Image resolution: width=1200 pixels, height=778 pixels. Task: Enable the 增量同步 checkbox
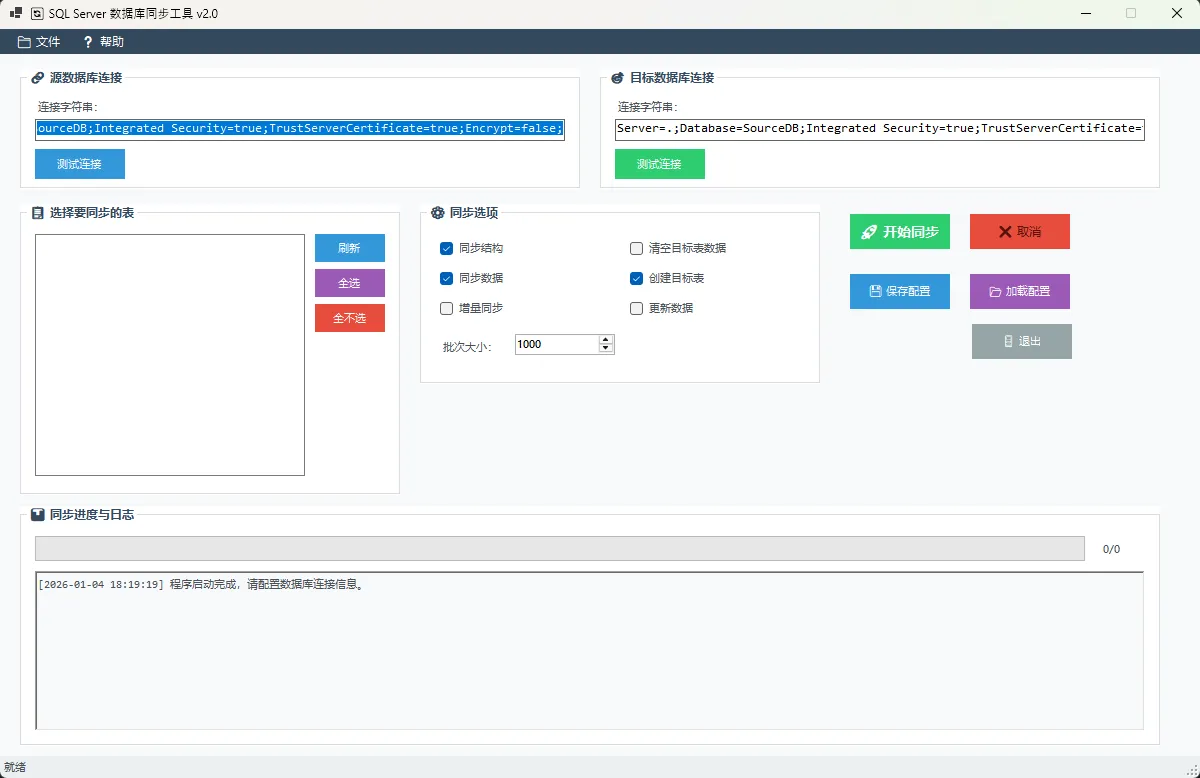(x=447, y=308)
